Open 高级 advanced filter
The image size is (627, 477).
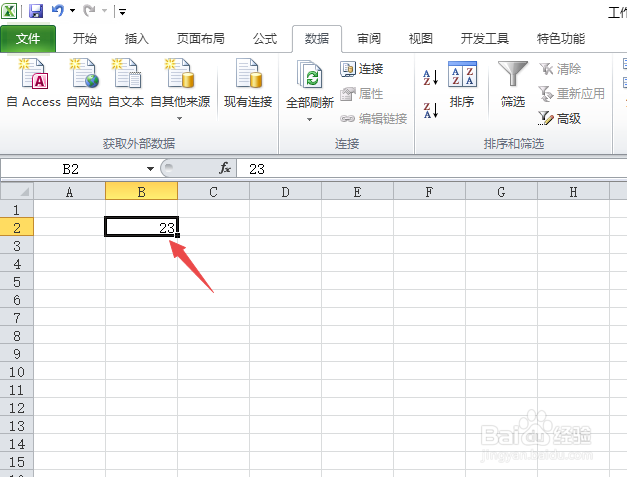click(559, 118)
